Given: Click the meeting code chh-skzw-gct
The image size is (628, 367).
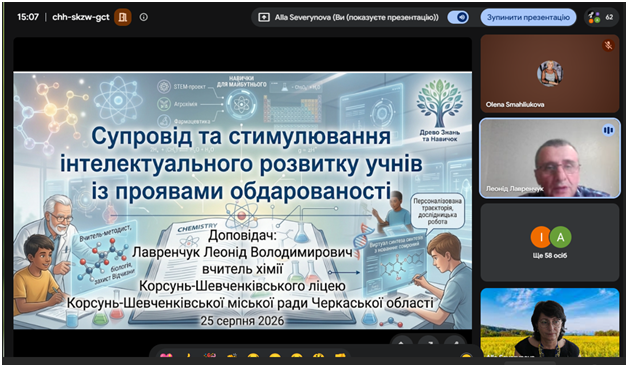Looking at the screenshot, I should [81, 17].
